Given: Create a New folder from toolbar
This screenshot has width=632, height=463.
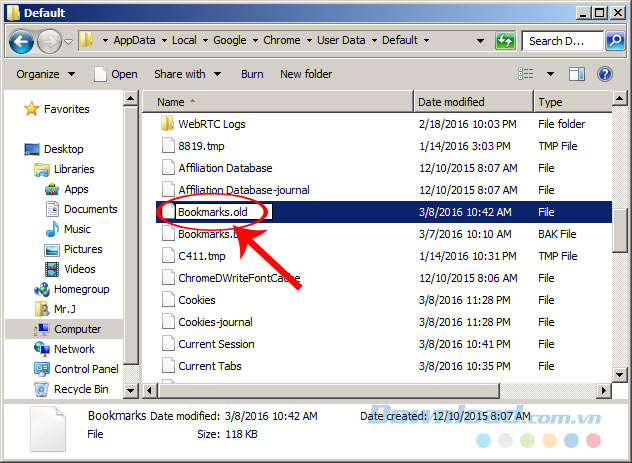Looking at the screenshot, I should coord(306,74).
